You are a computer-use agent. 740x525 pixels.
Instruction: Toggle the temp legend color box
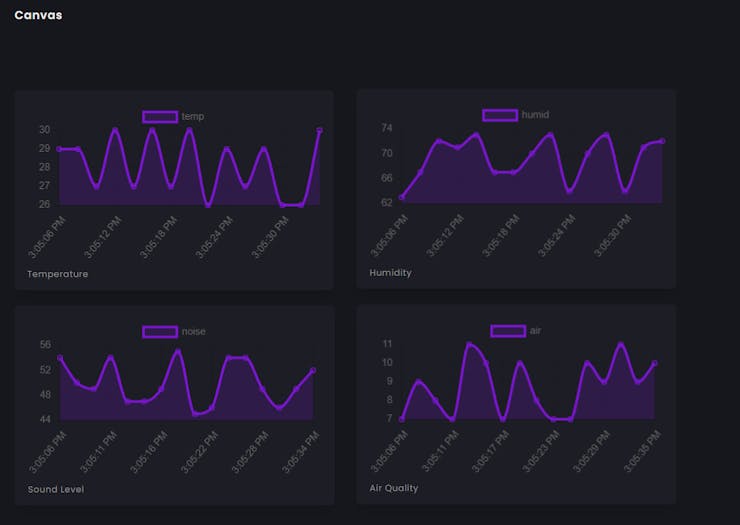160,117
